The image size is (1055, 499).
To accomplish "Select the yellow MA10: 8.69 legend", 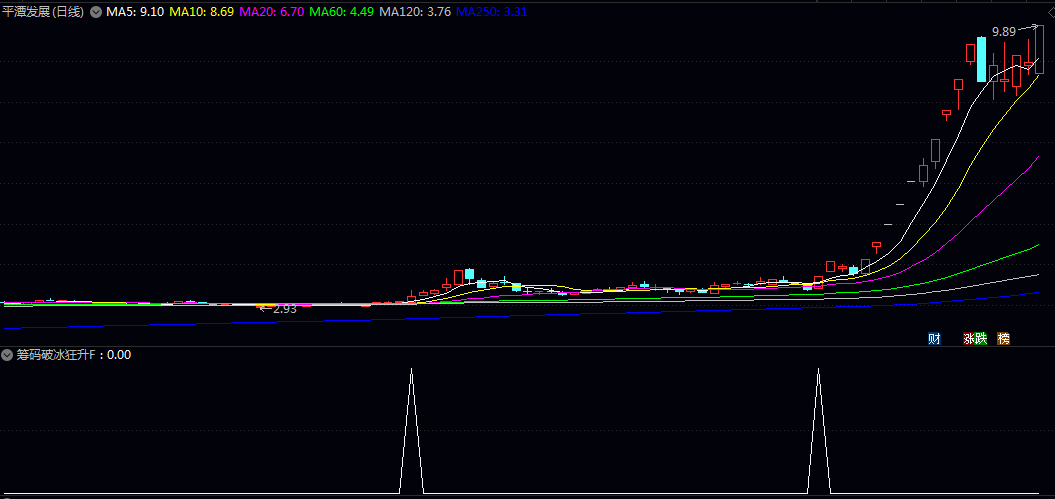I will (x=201, y=11).
